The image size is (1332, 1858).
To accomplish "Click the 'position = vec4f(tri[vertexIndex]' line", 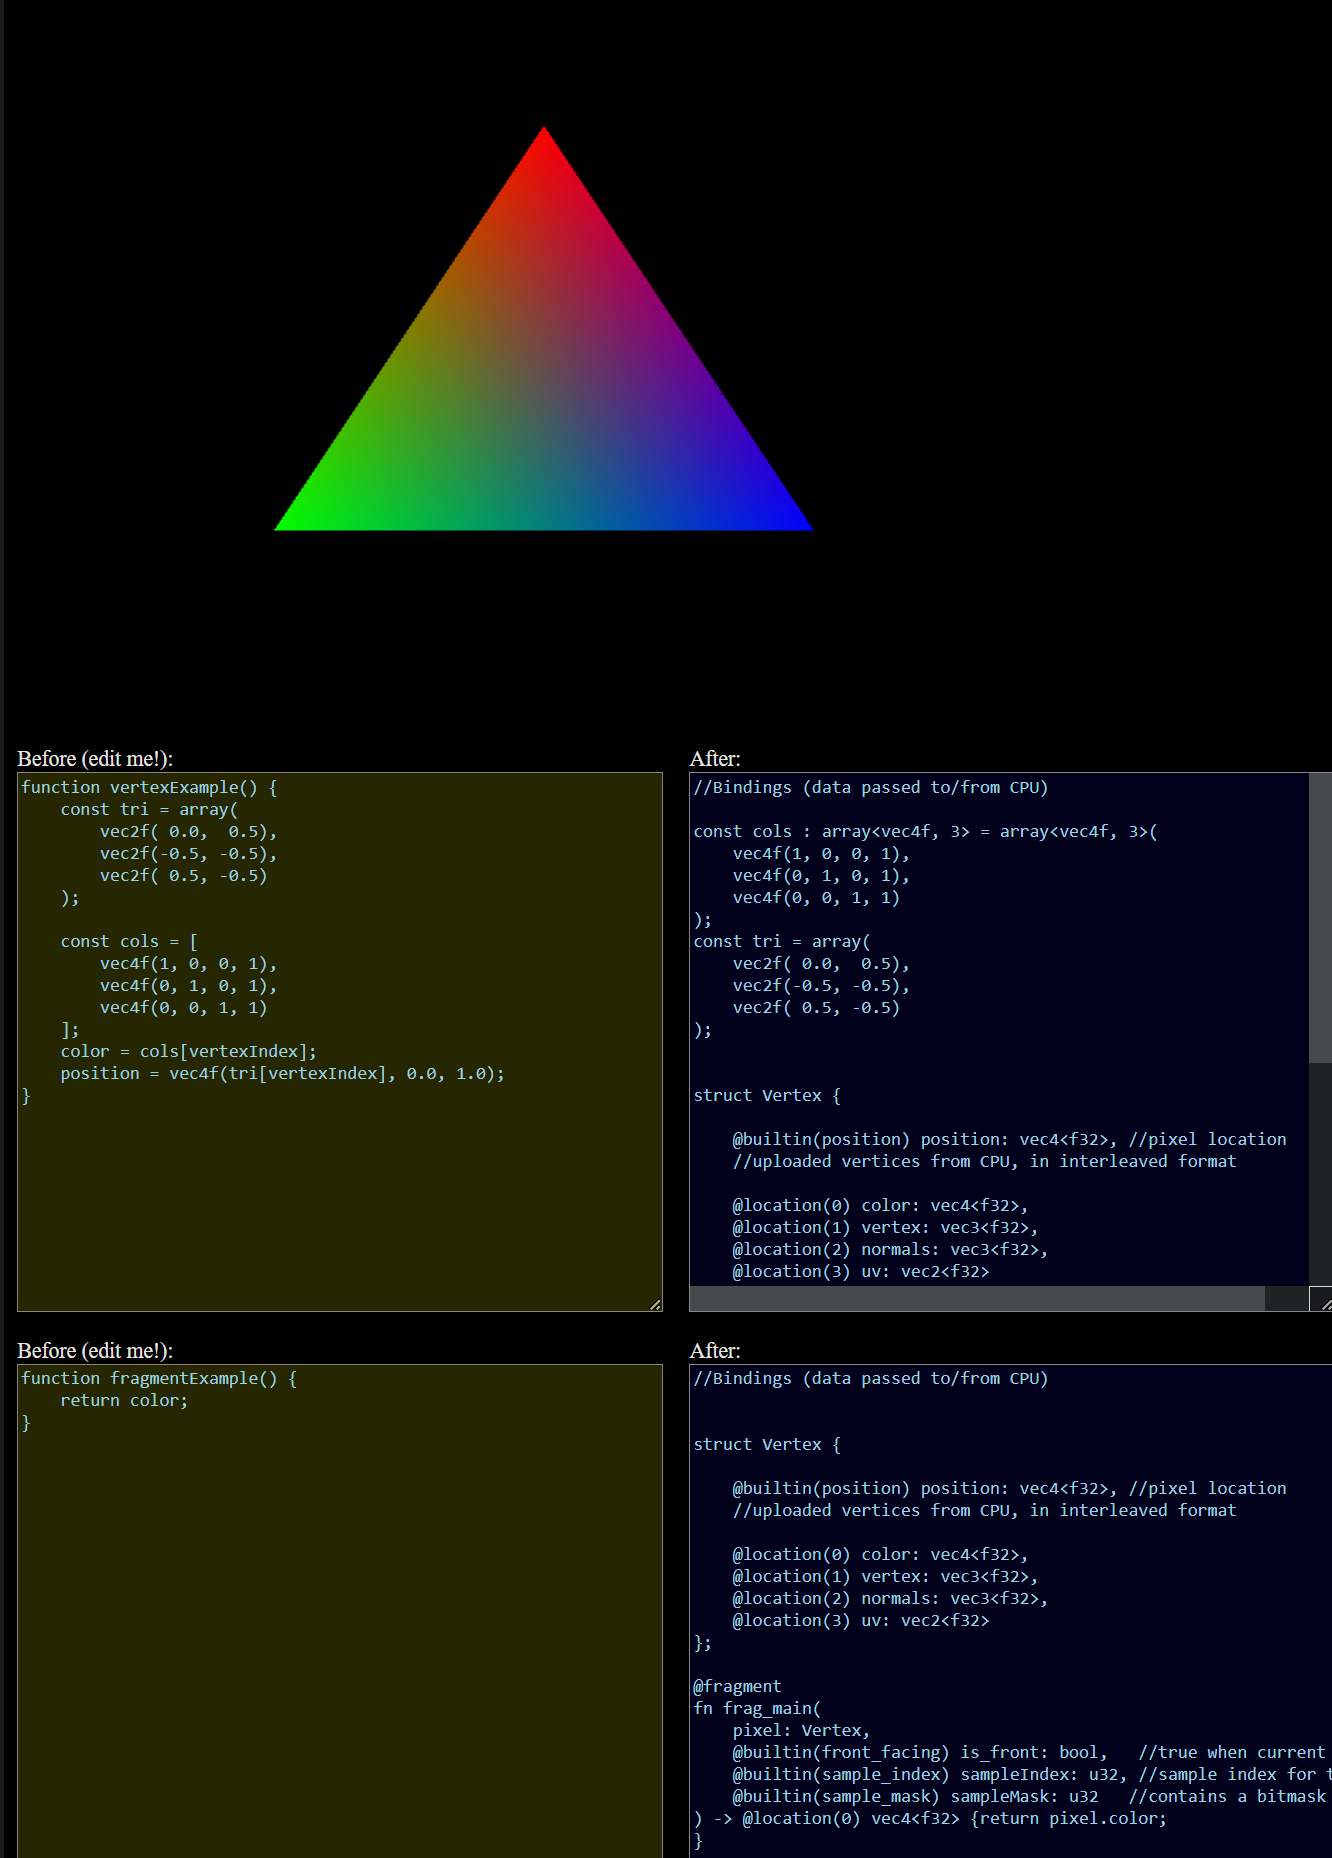I will [x=282, y=1074].
